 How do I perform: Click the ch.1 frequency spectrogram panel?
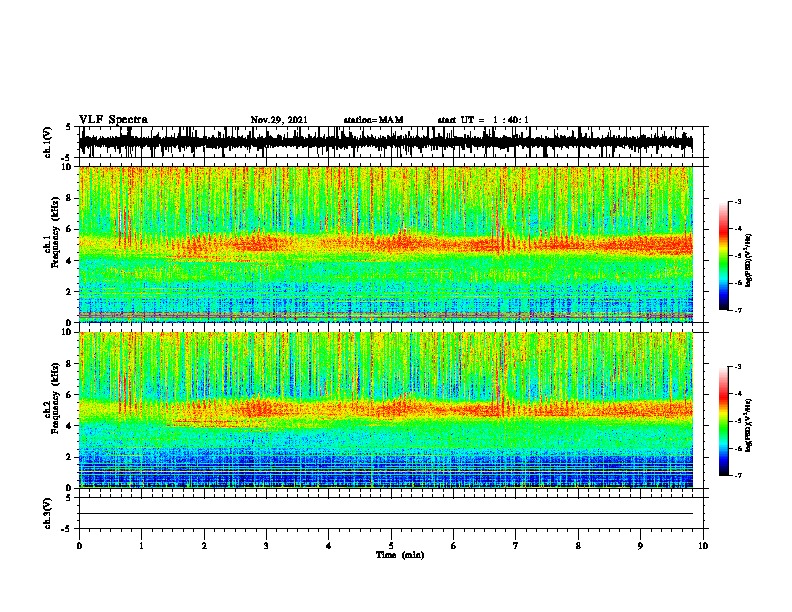click(x=386, y=244)
